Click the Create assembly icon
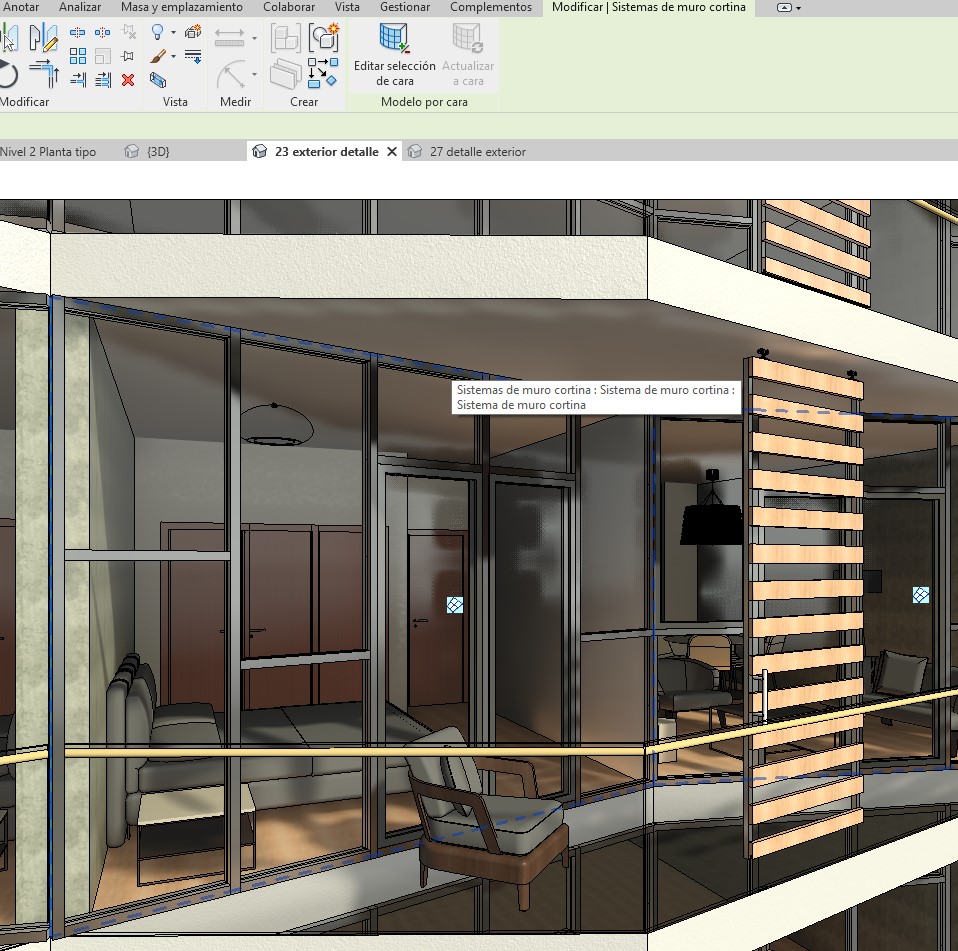This screenshot has width=958, height=951. coord(286,38)
